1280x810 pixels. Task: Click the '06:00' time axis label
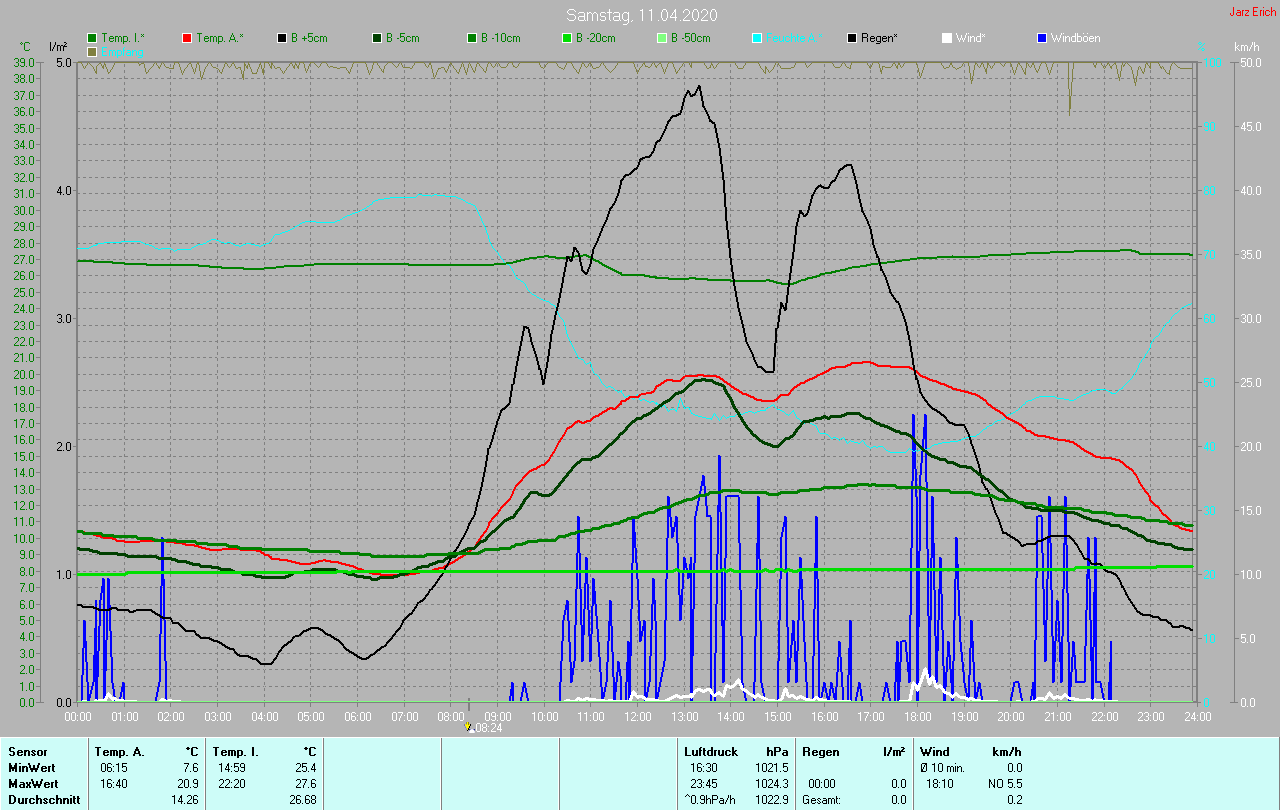pyautogui.click(x=358, y=716)
